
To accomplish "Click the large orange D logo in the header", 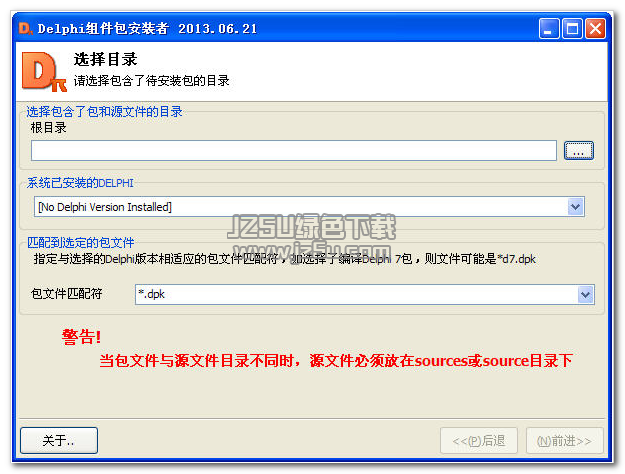I will click(x=43, y=71).
